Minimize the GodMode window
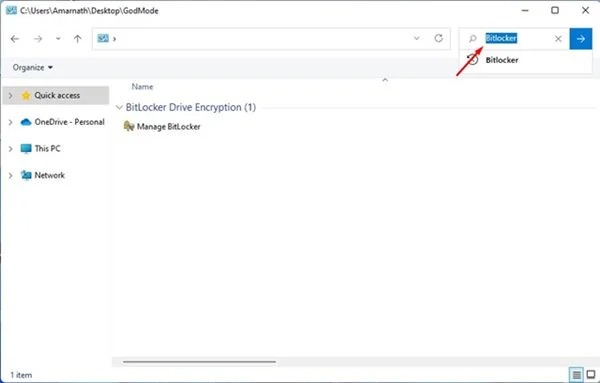This screenshot has height=383, width=600. coord(525,10)
